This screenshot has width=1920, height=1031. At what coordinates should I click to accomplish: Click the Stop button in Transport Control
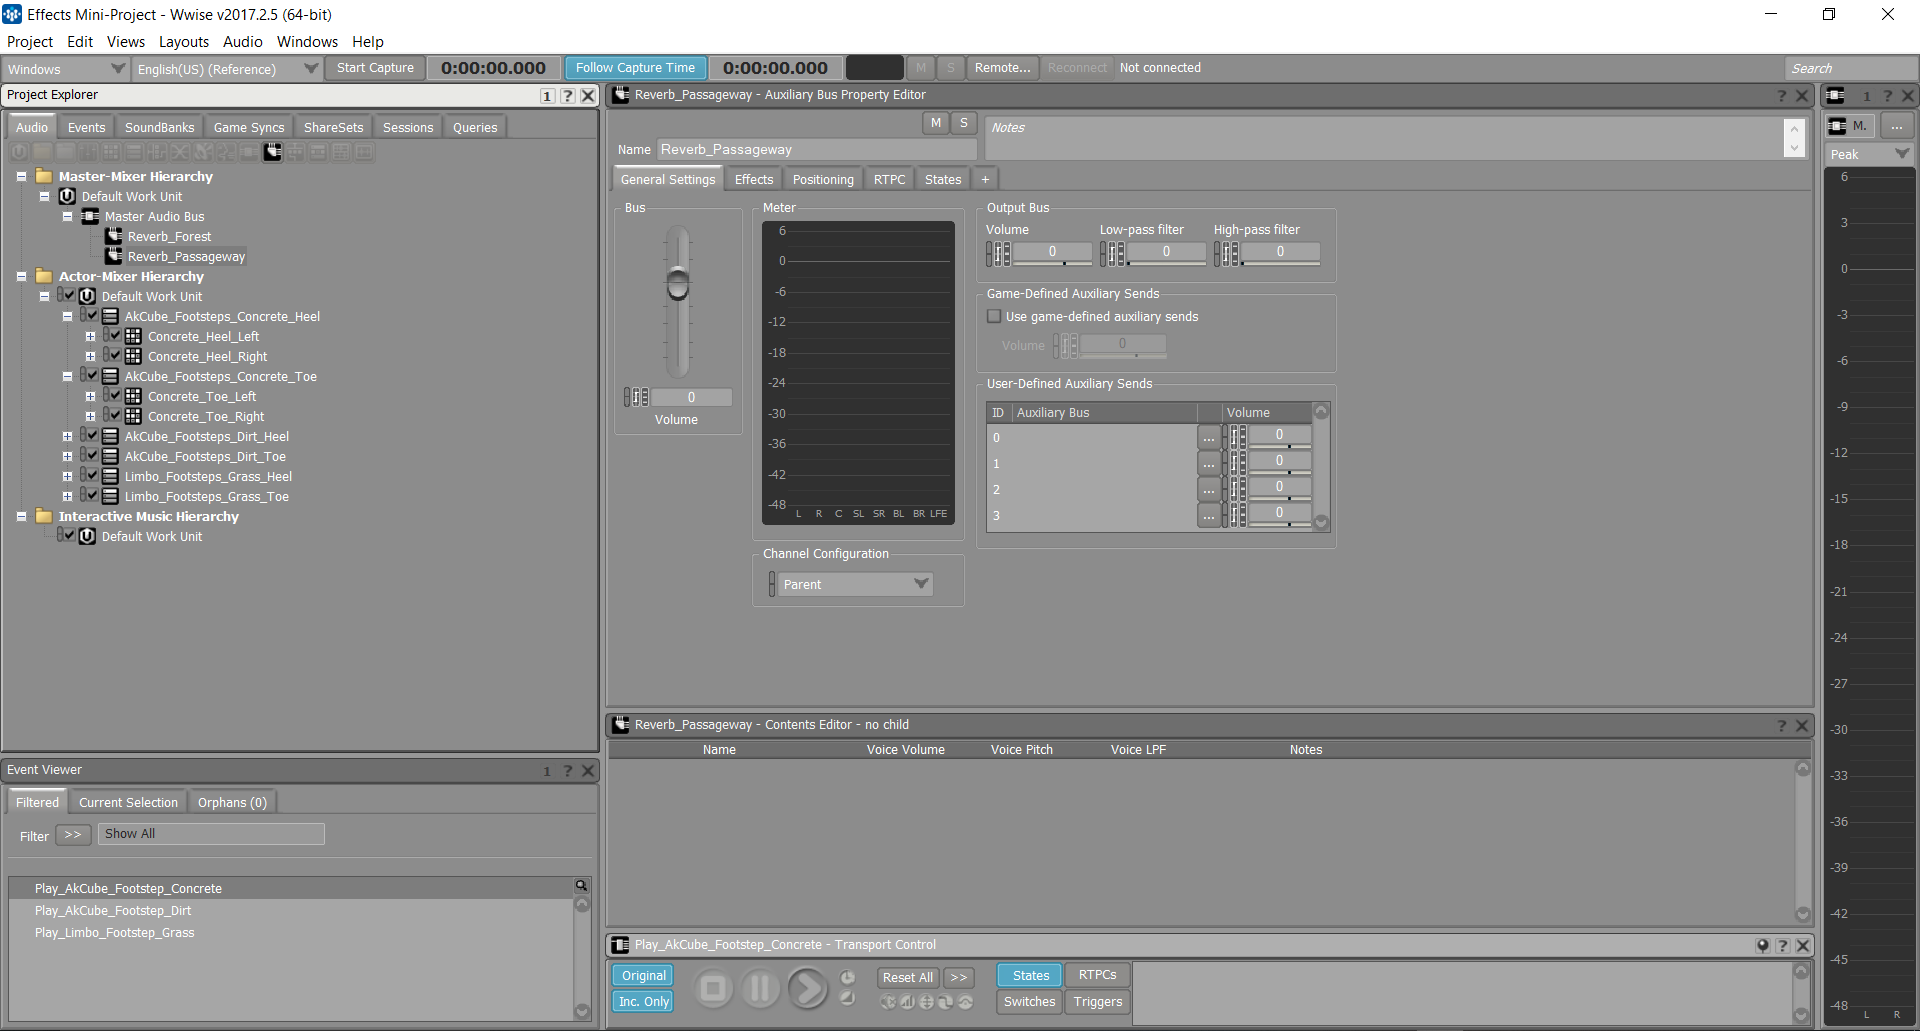click(713, 989)
